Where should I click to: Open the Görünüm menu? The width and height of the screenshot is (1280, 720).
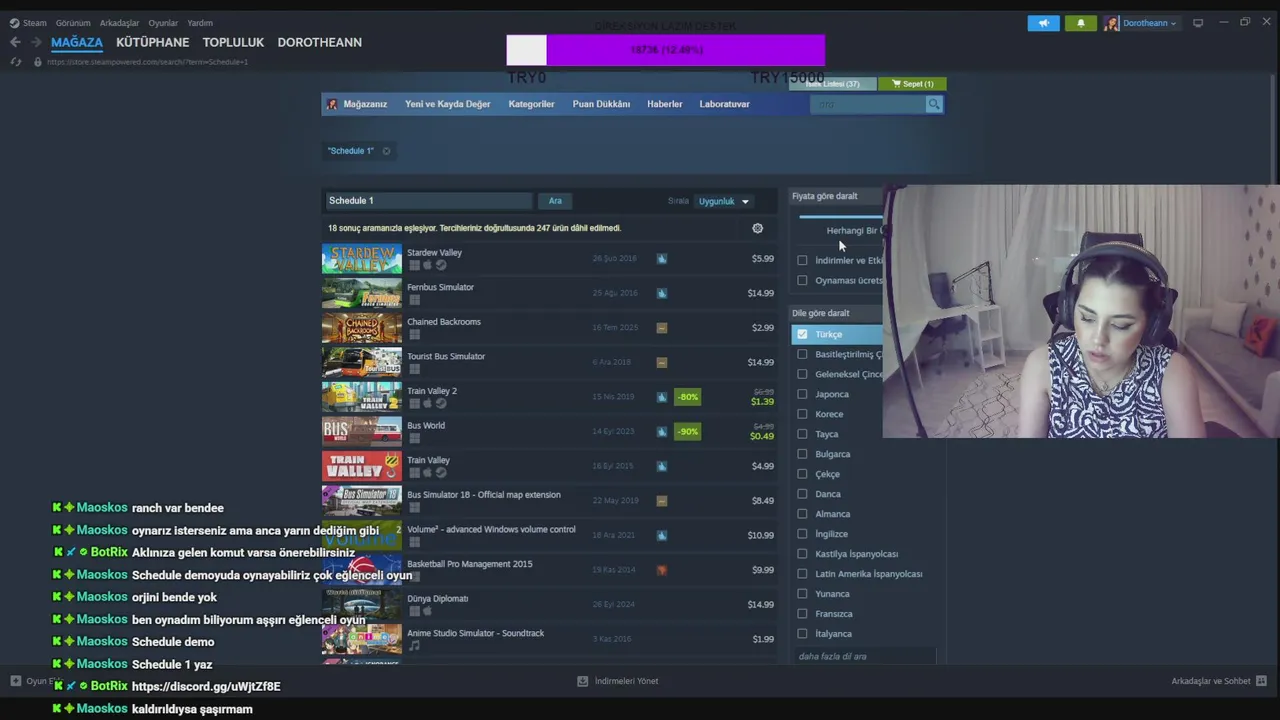coord(73,23)
